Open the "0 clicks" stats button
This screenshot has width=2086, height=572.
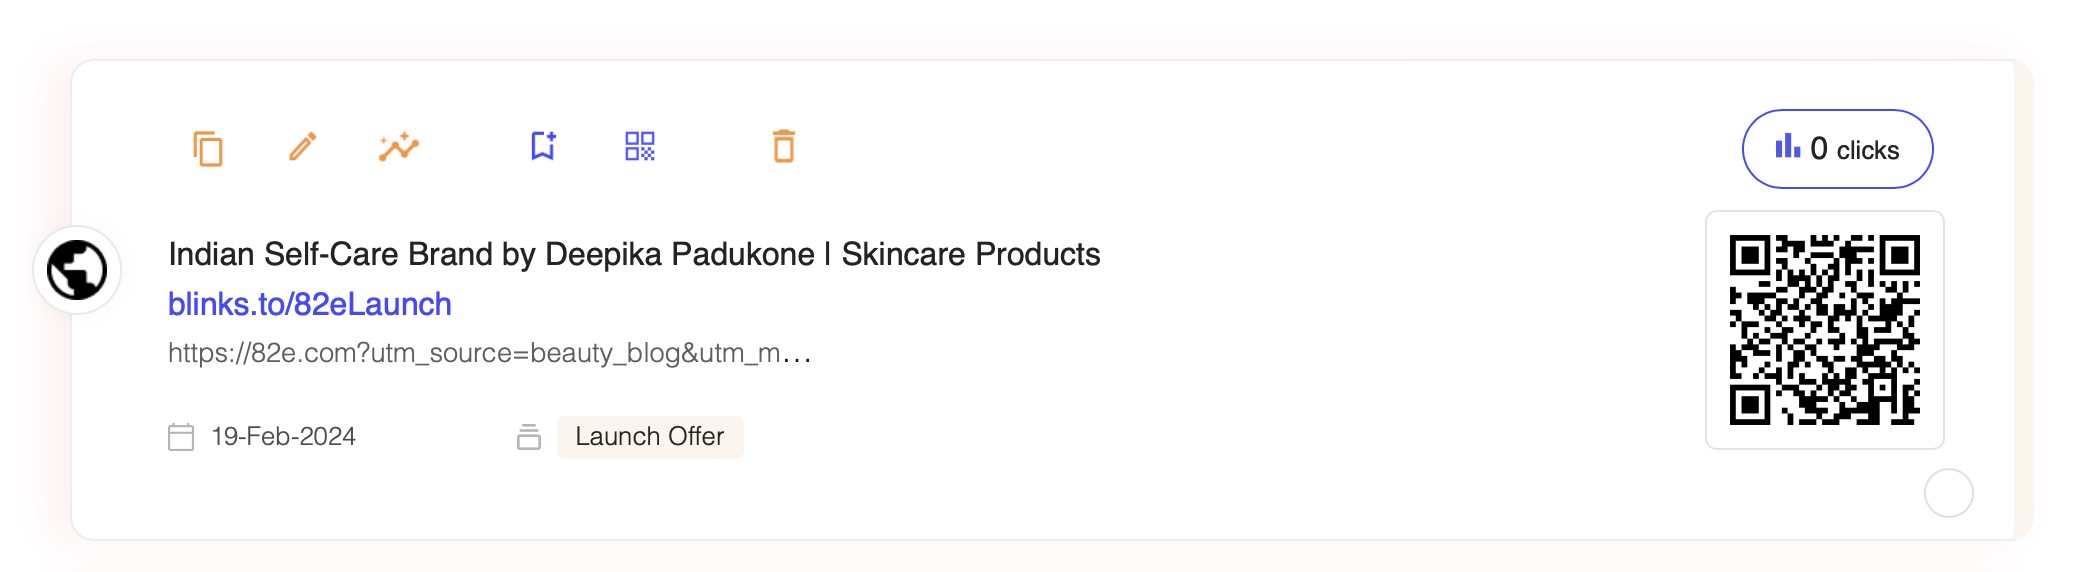click(x=1837, y=149)
